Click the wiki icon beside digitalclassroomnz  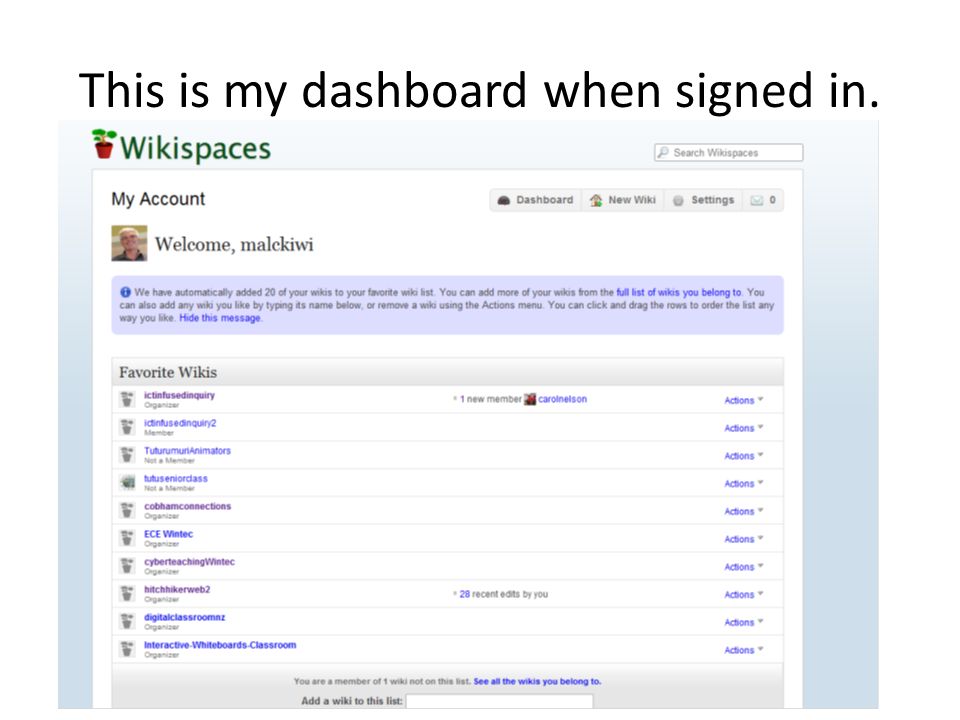[127, 621]
